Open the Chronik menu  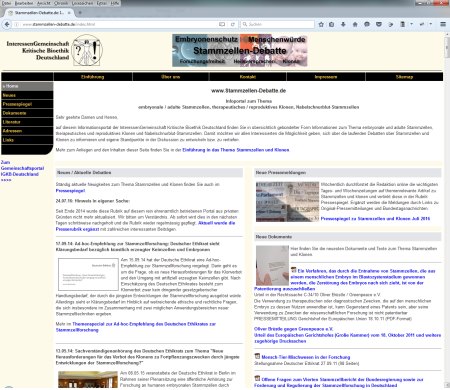(61, 3)
